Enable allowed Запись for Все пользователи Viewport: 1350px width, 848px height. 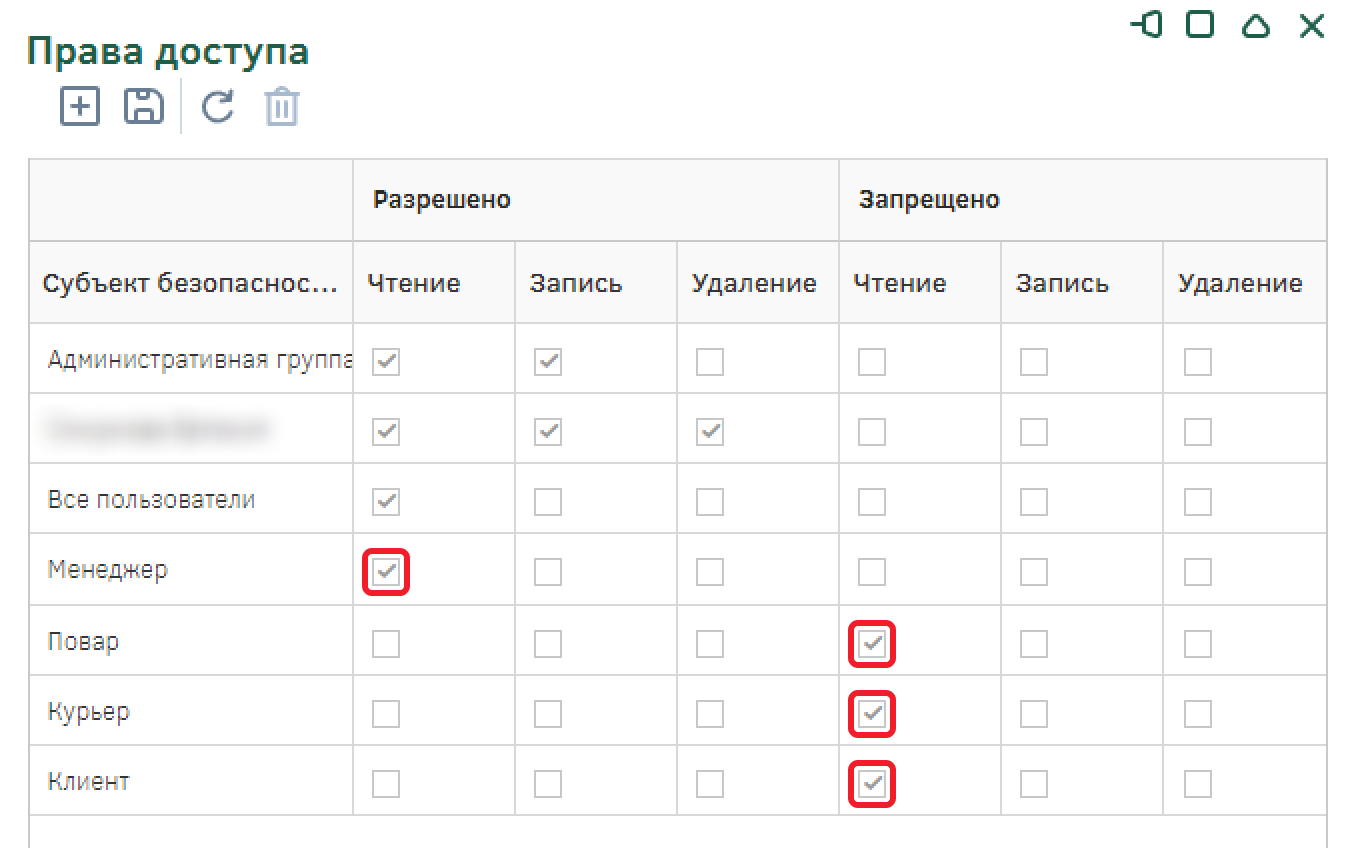(548, 501)
